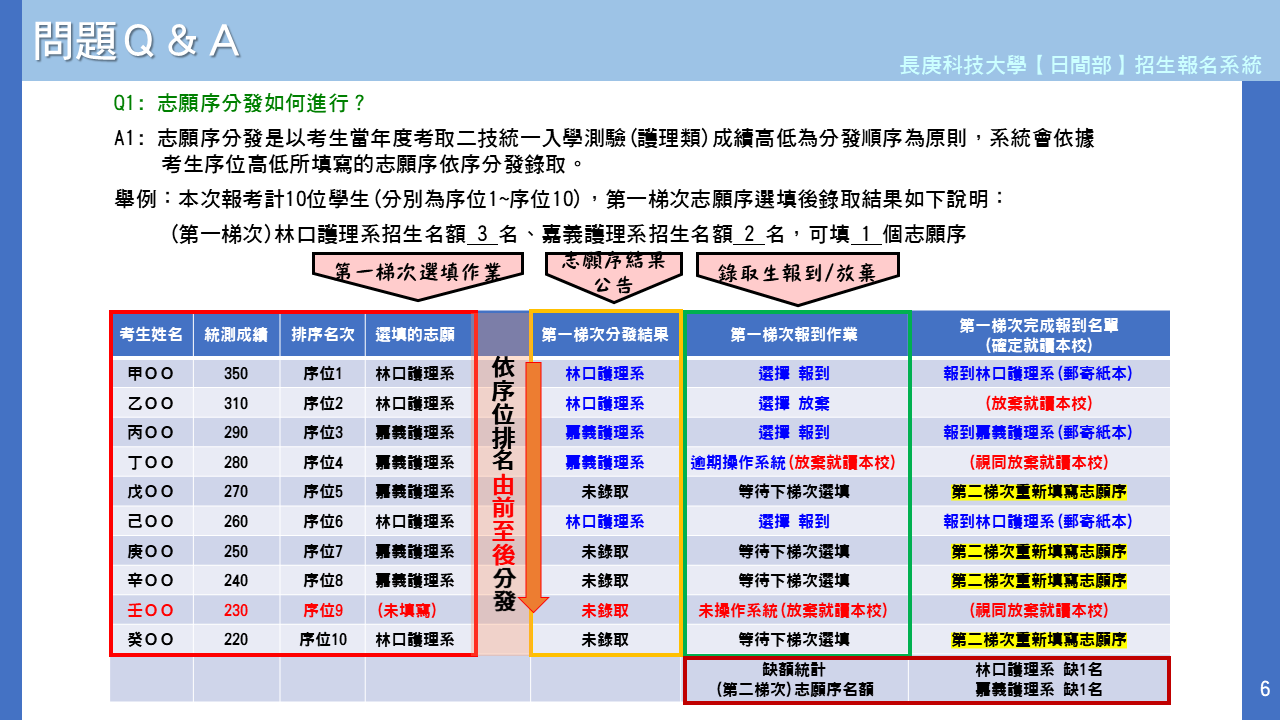Select the score value 260
Viewport: 1280px width, 720px height.
tap(236, 522)
